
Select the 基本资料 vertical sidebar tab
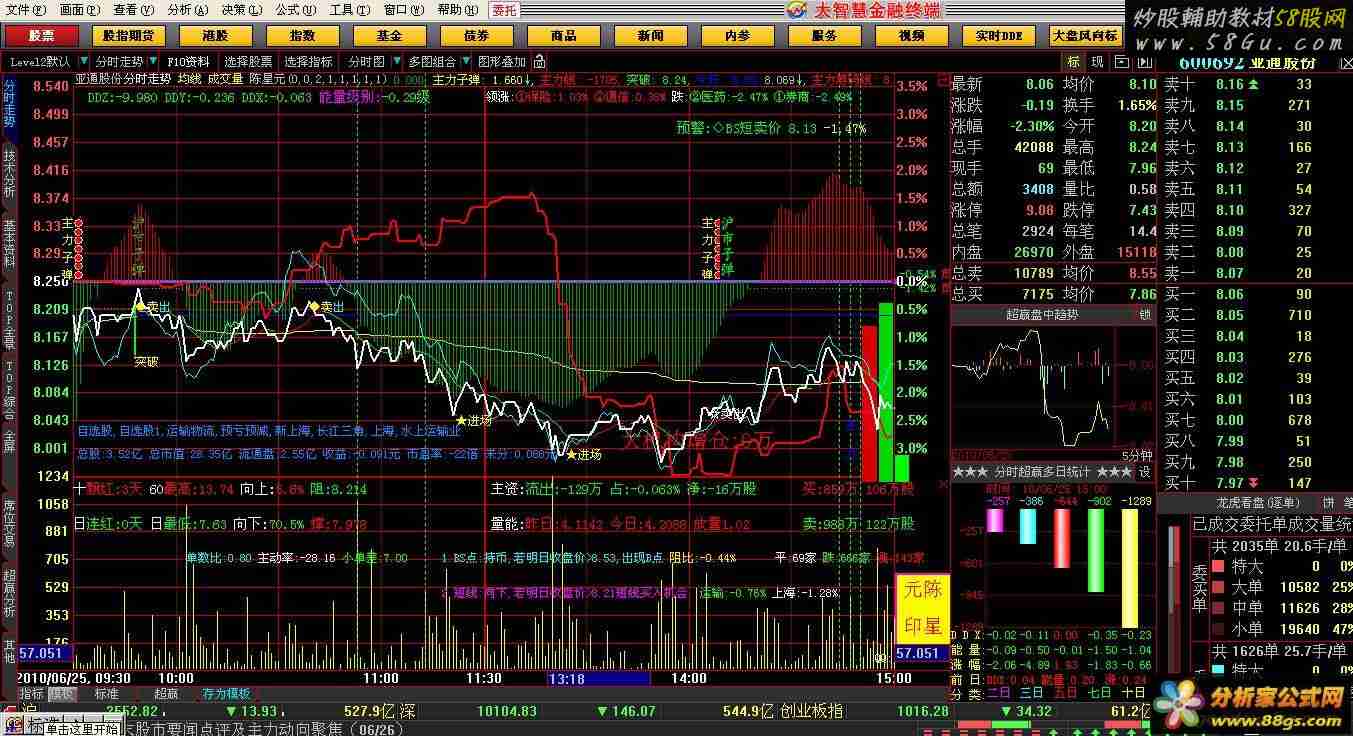coord(9,245)
